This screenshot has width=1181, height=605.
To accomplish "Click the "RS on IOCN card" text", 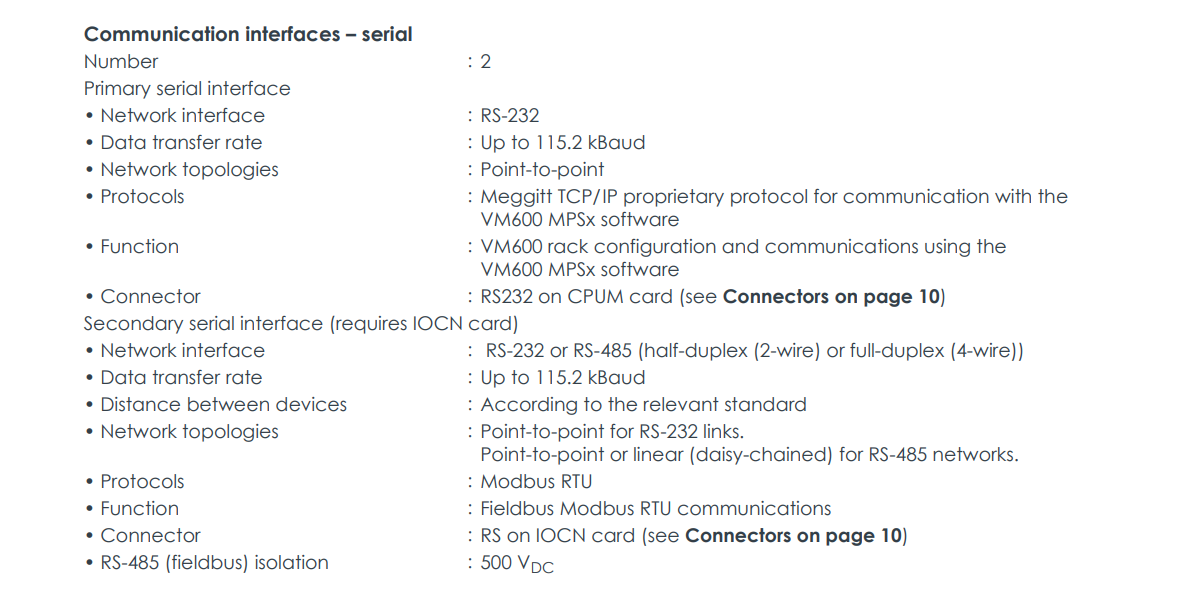I will [558, 536].
